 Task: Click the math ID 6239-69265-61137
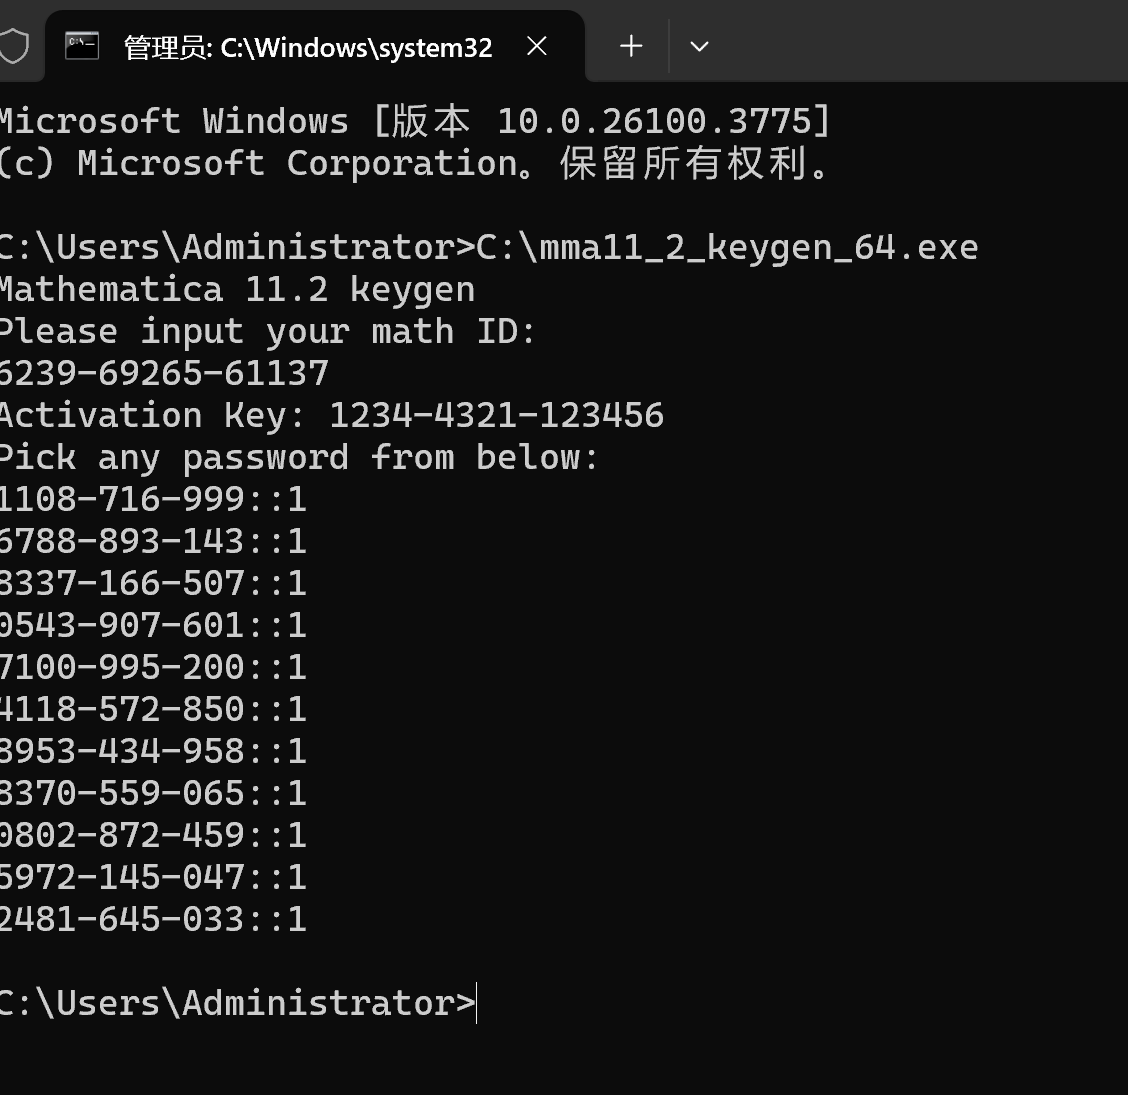point(164,374)
